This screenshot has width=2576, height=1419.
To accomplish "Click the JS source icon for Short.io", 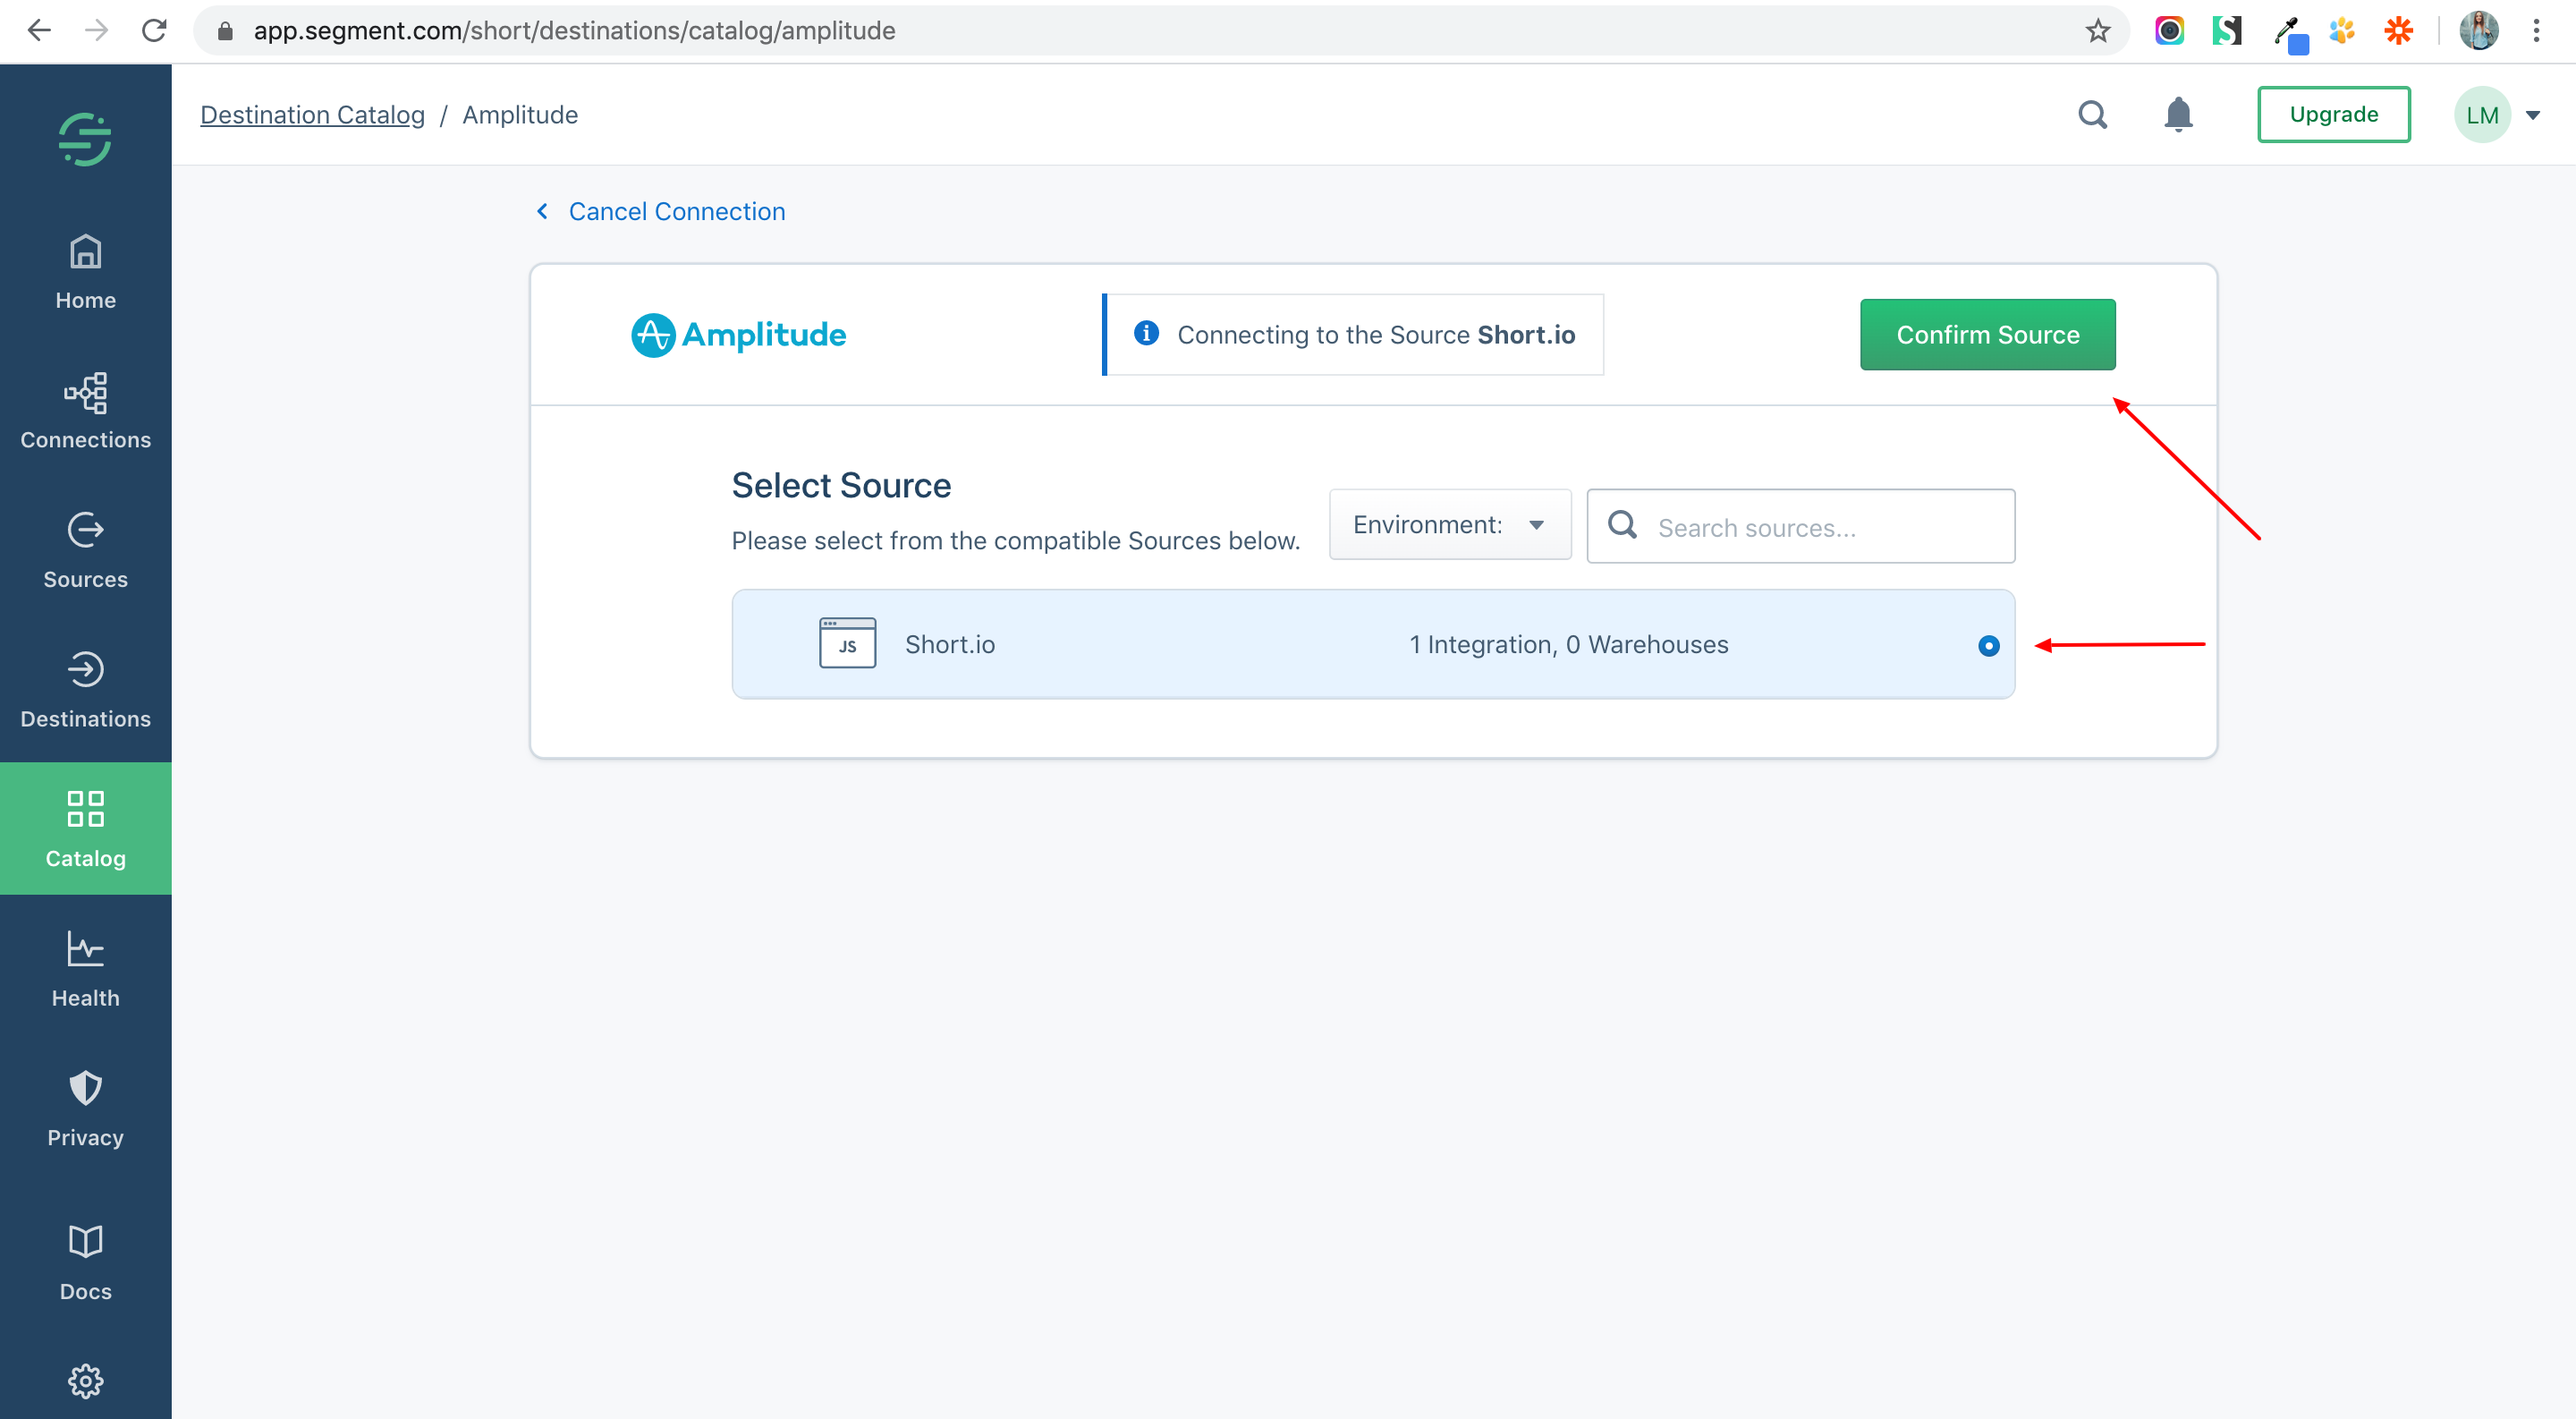I will click(x=847, y=643).
